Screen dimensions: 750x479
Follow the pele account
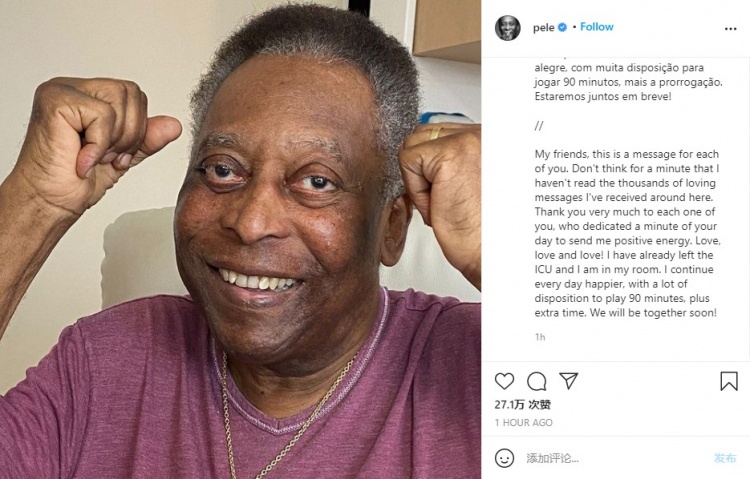tap(596, 27)
